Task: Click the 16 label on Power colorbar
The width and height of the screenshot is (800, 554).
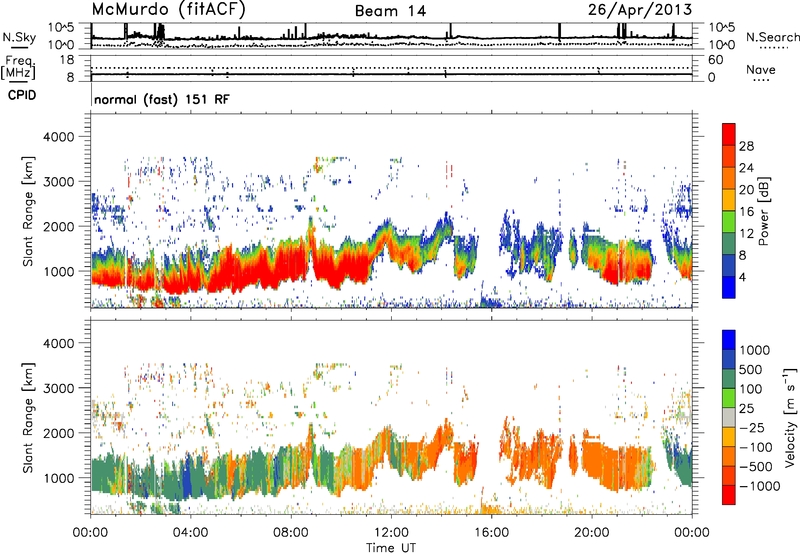Action: (746, 212)
